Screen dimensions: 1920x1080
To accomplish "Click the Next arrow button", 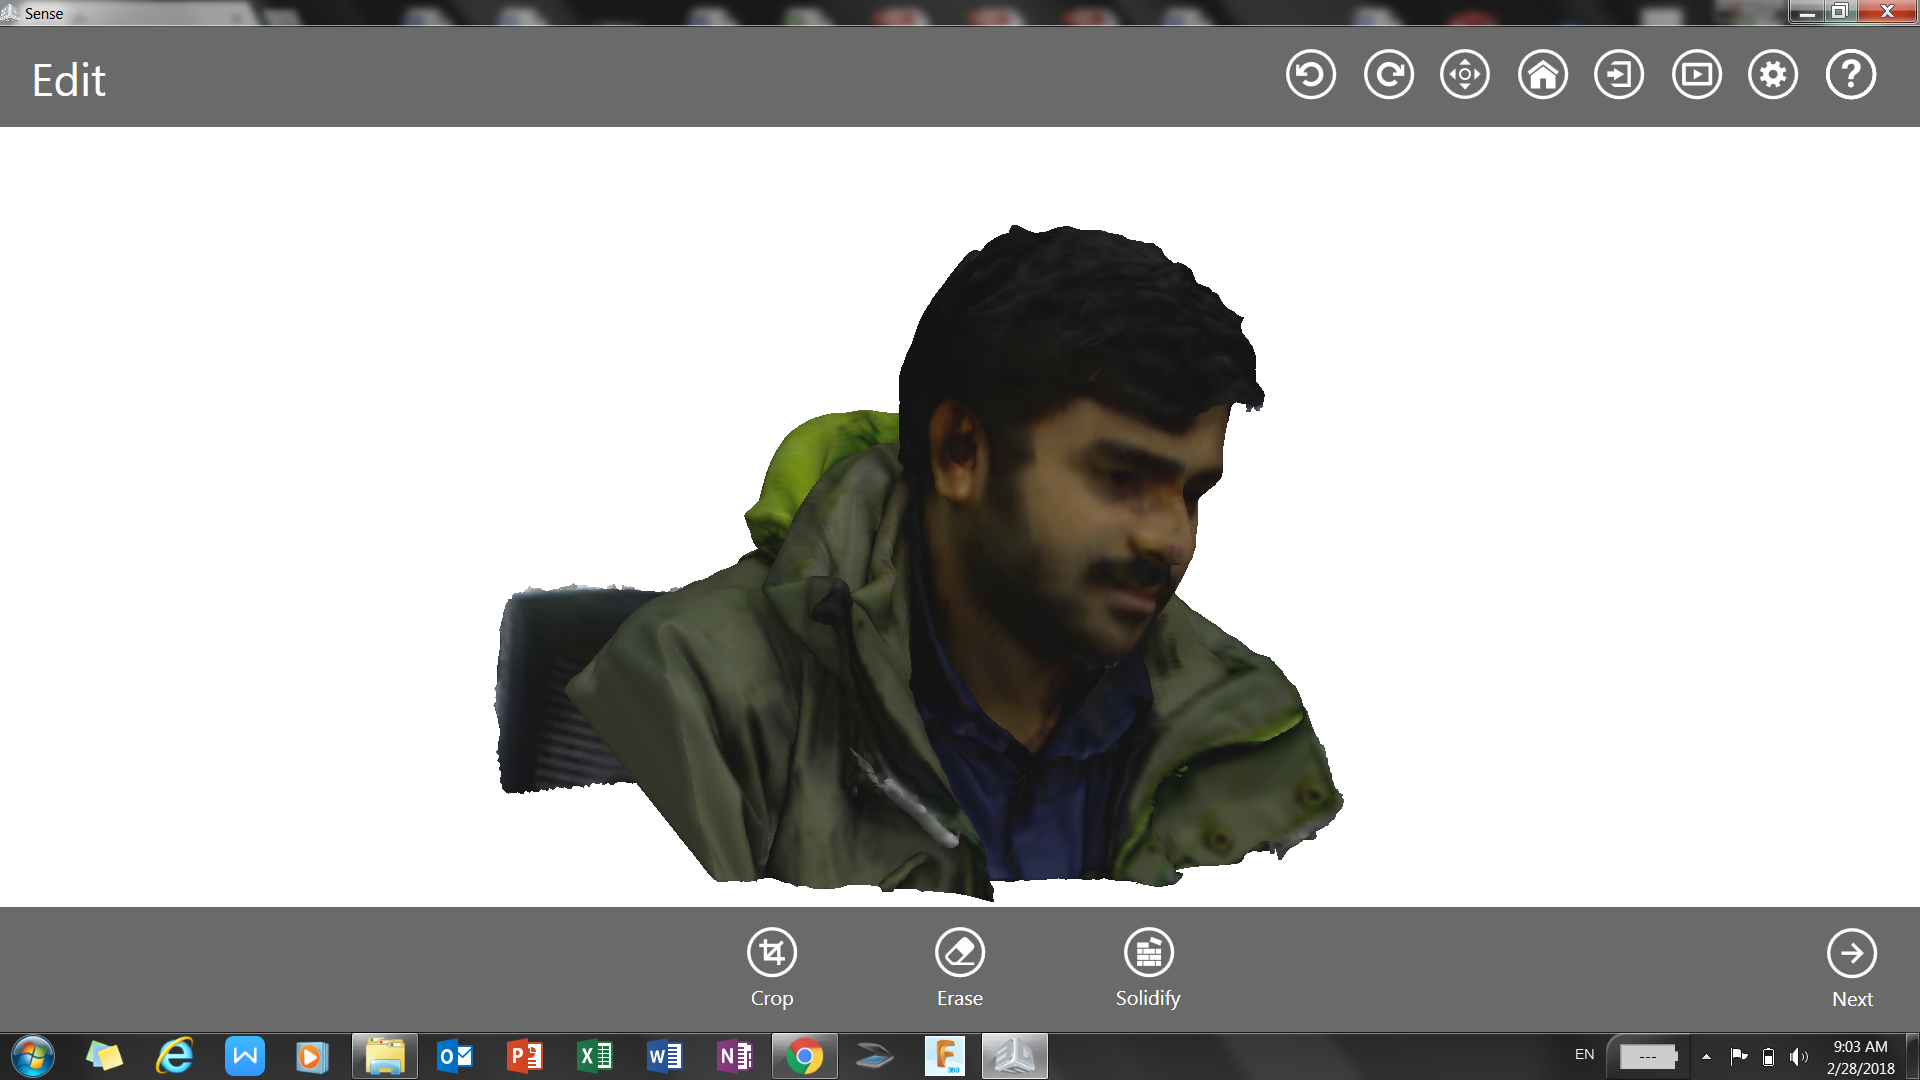I will pos(1851,967).
